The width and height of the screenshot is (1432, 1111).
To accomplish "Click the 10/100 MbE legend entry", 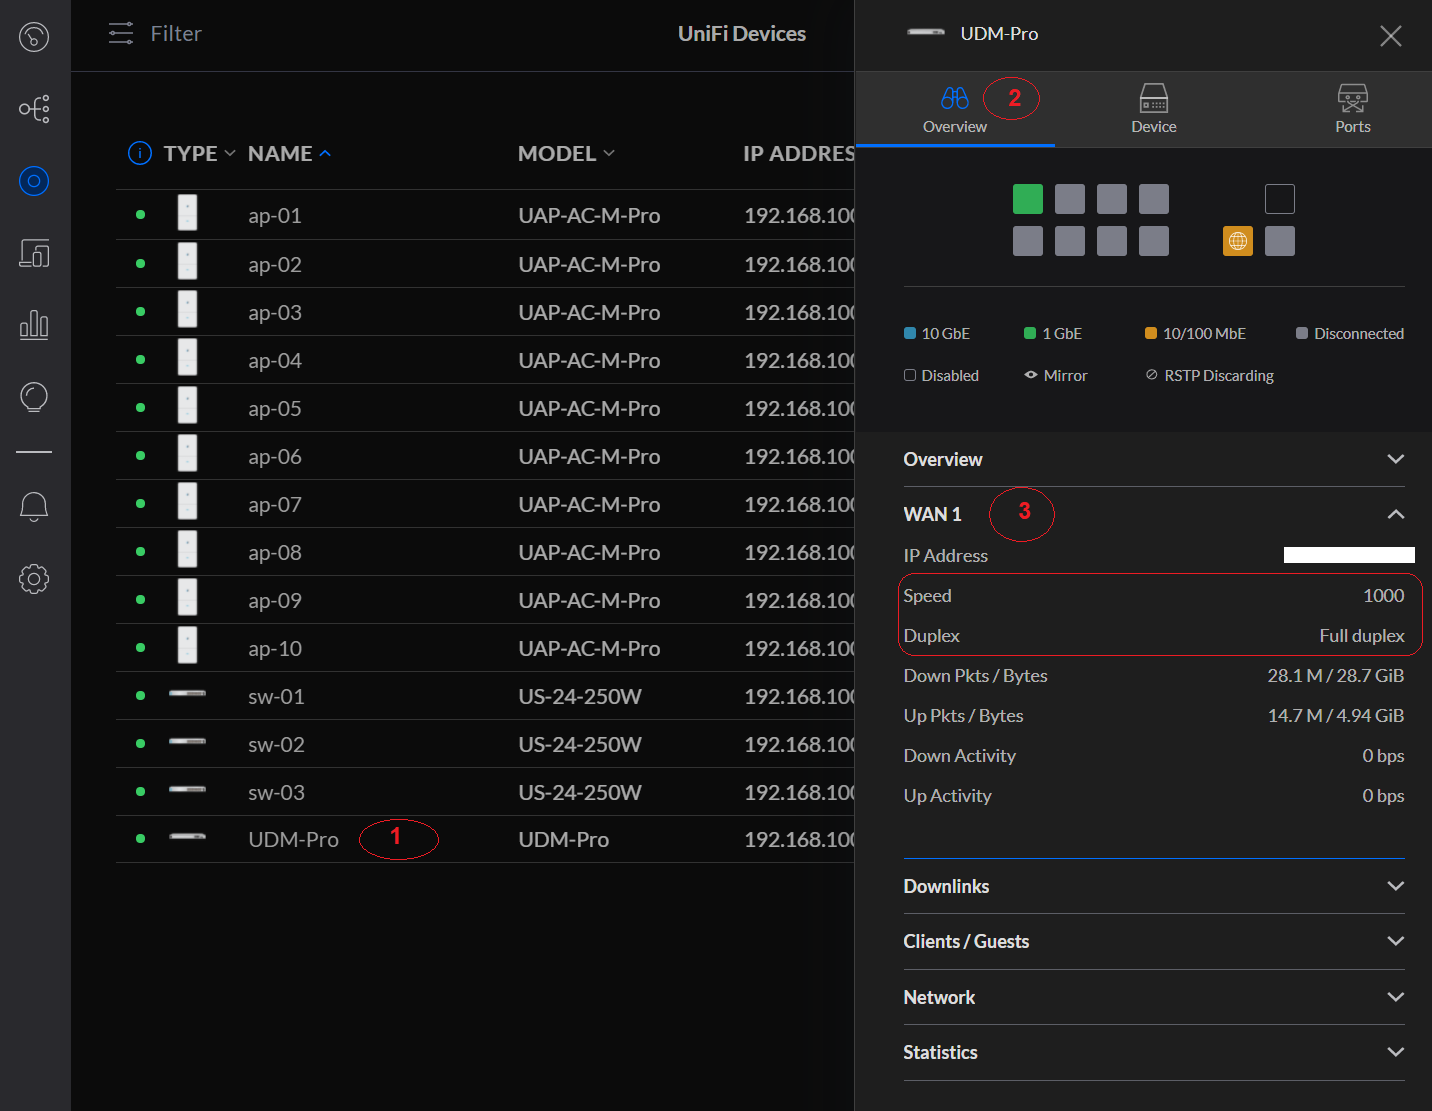I will pos(1195,333).
